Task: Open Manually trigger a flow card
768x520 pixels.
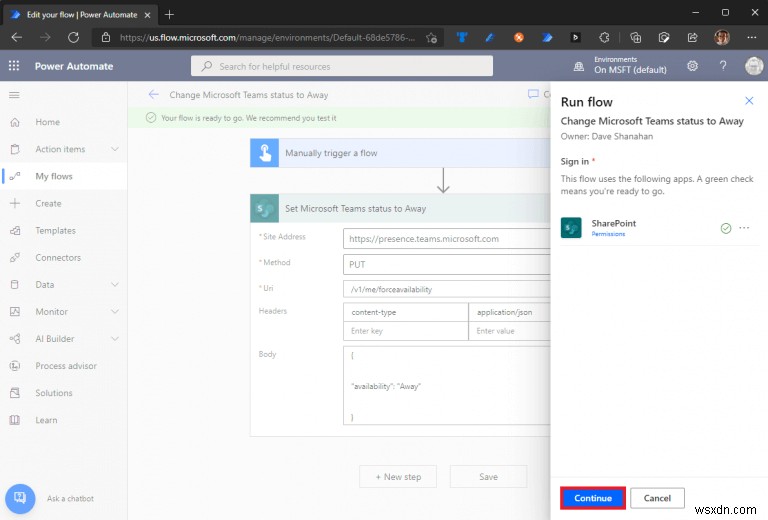Action: pyautogui.click(x=400, y=153)
